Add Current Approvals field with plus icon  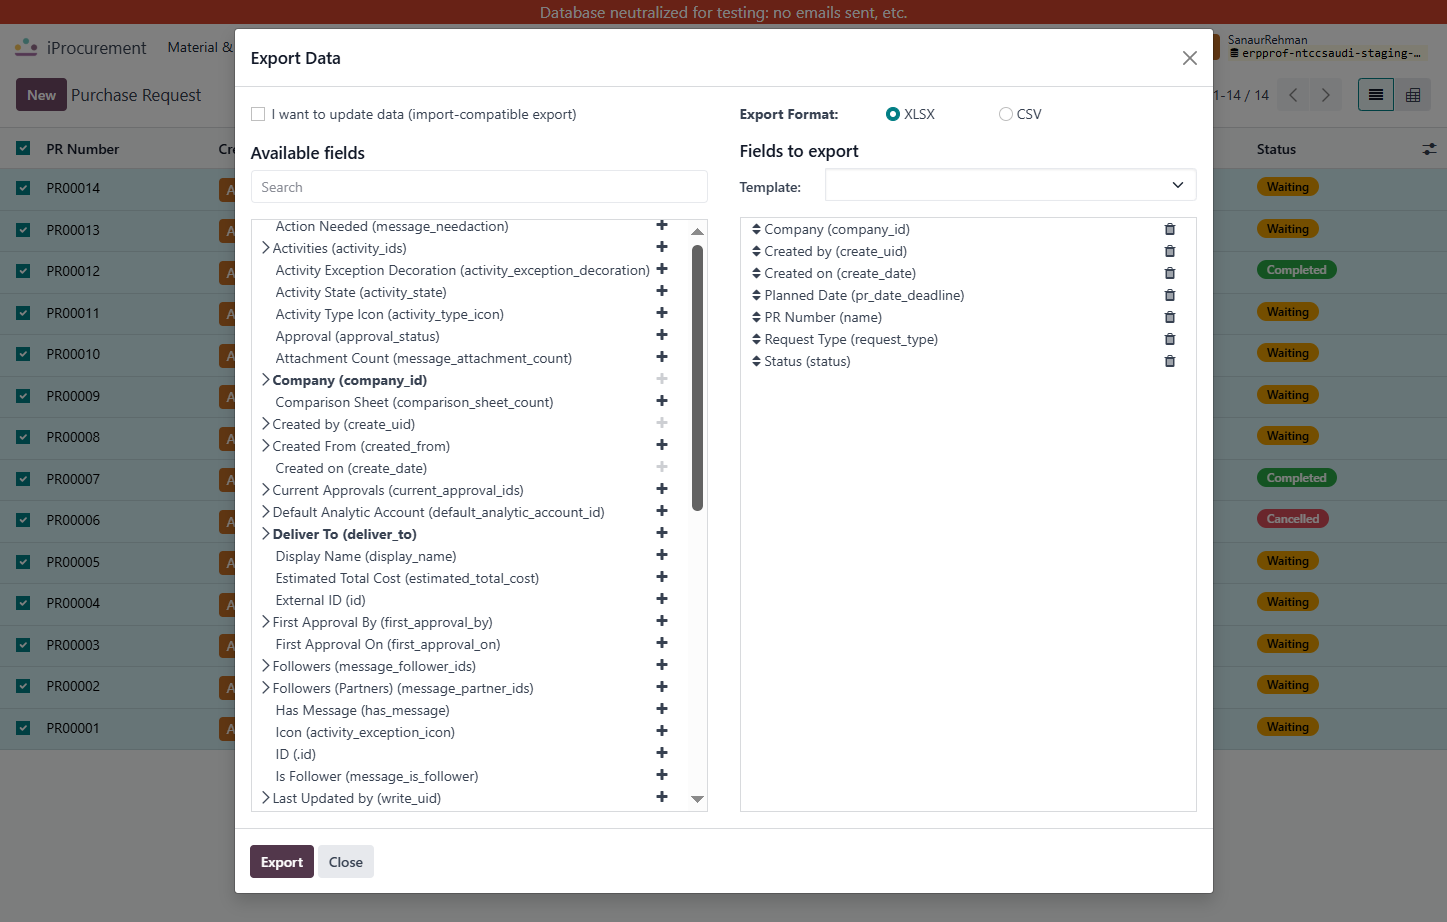(x=662, y=489)
